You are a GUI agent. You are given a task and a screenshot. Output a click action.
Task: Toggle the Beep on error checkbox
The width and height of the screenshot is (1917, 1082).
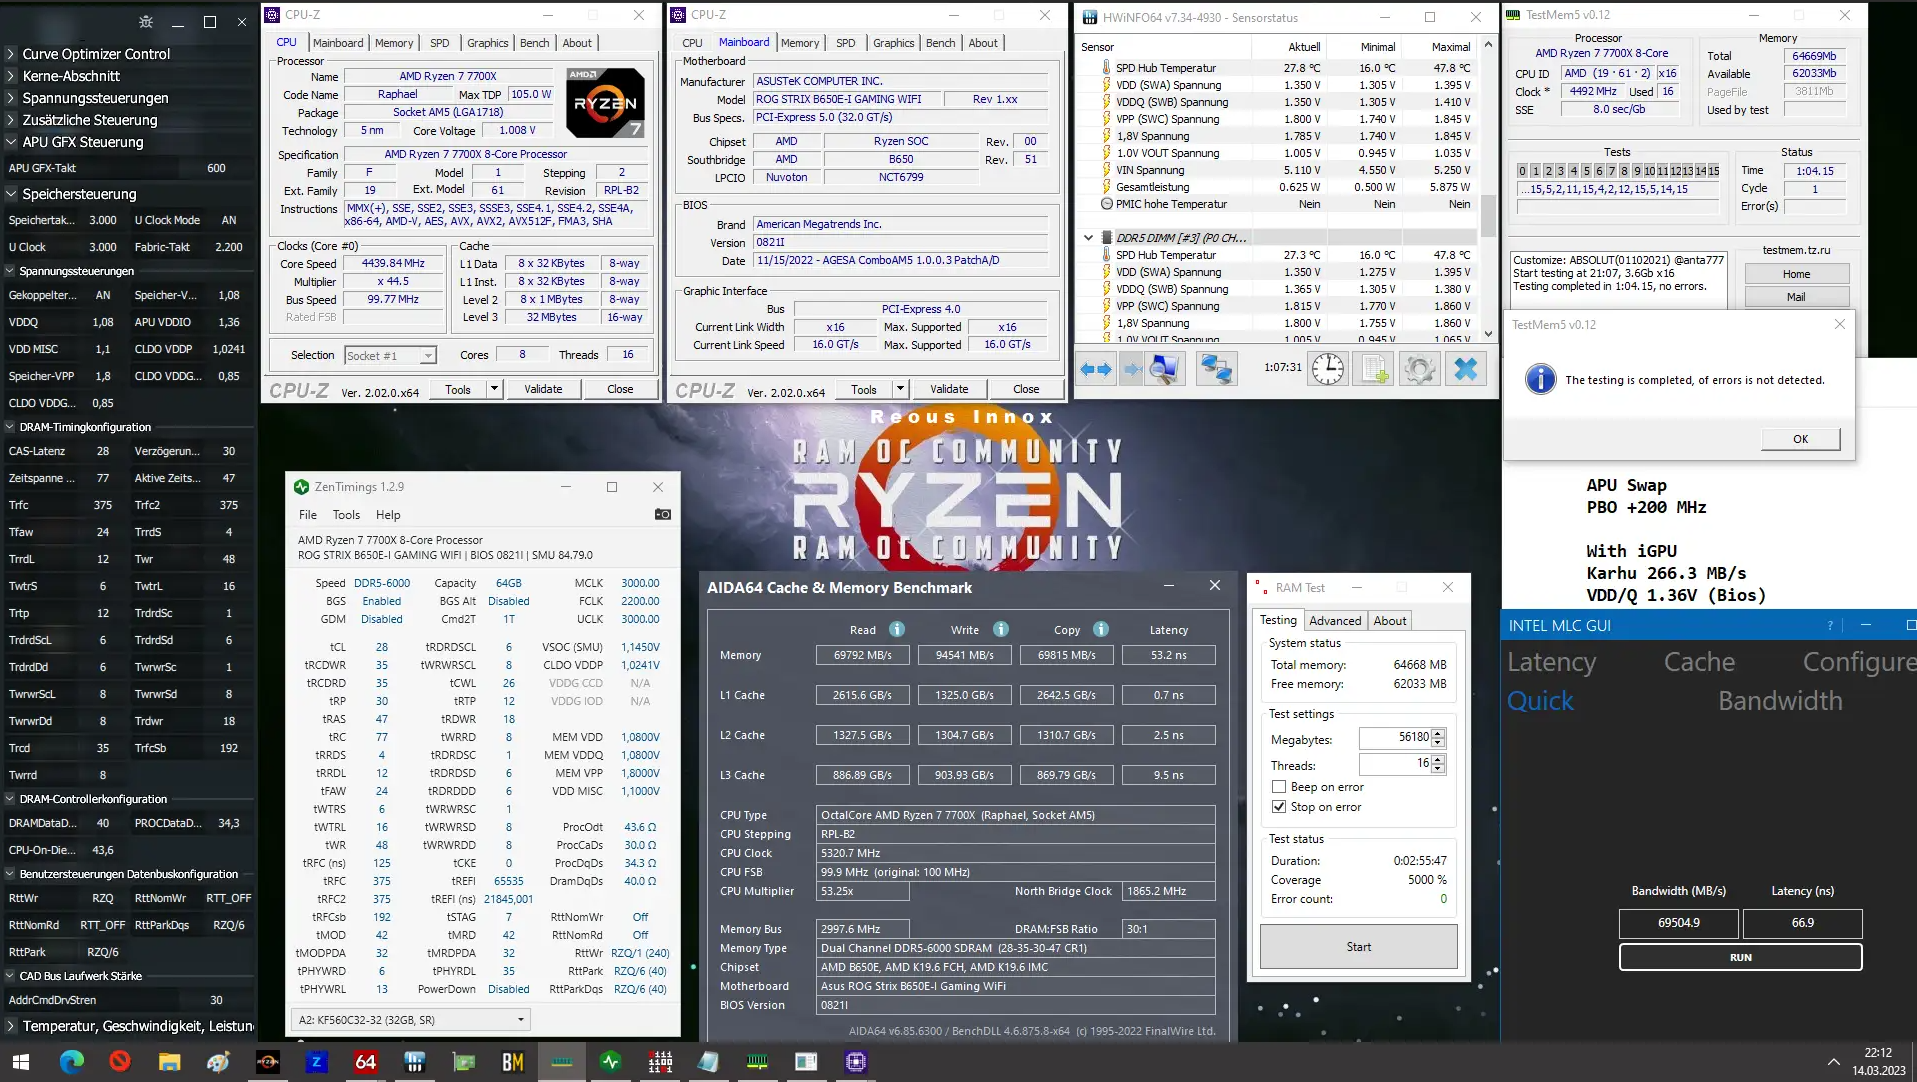pyautogui.click(x=1278, y=787)
